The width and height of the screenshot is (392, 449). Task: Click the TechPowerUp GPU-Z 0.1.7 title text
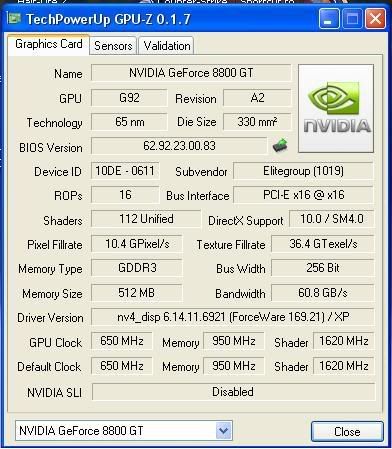click(x=108, y=19)
